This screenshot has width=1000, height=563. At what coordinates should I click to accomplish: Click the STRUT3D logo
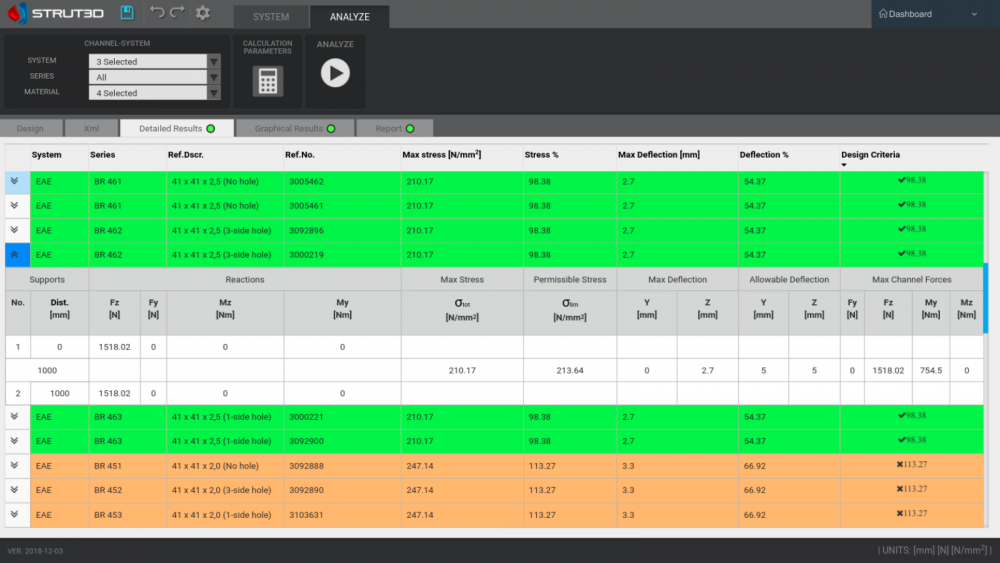(55, 13)
